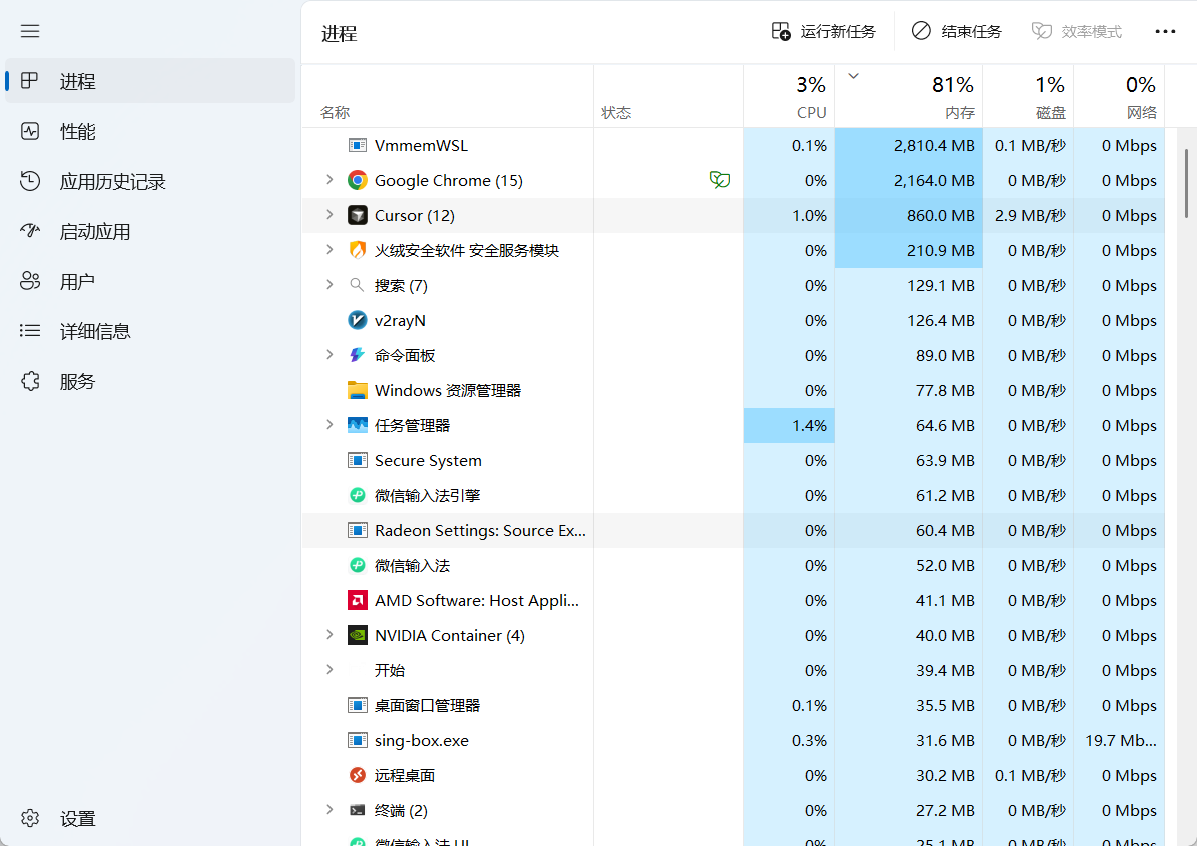Click the 结束任务 button label
Image resolution: width=1197 pixels, height=846 pixels.
coord(971,31)
